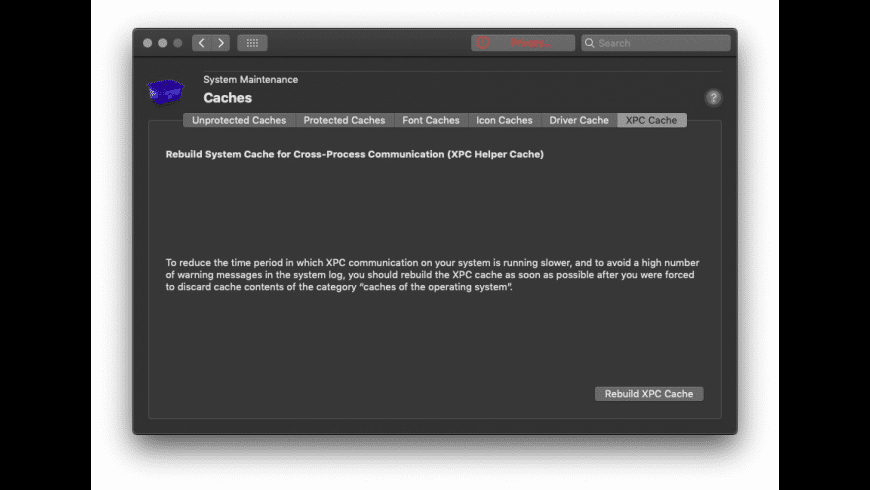This screenshot has height=490, width=870.
Task: Open the Icon Caches tab
Action: pyautogui.click(x=504, y=120)
